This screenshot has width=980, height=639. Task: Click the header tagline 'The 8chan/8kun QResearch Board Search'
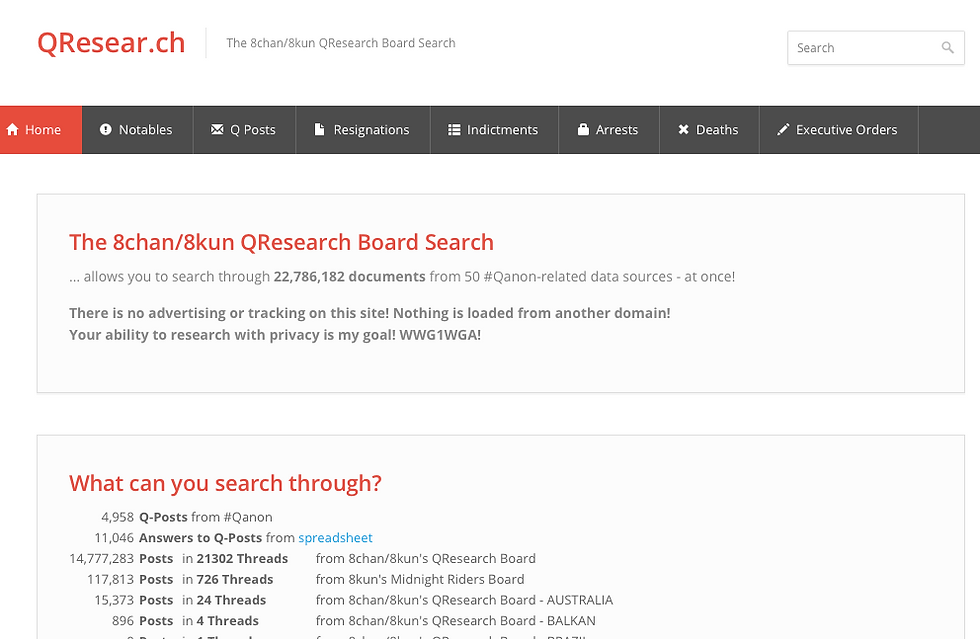coord(341,43)
